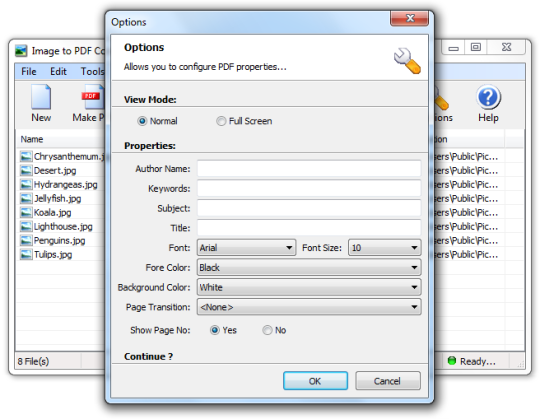The image size is (540, 419).
Task: Click the 8 File(s) status bar text
Action: (33, 361)
